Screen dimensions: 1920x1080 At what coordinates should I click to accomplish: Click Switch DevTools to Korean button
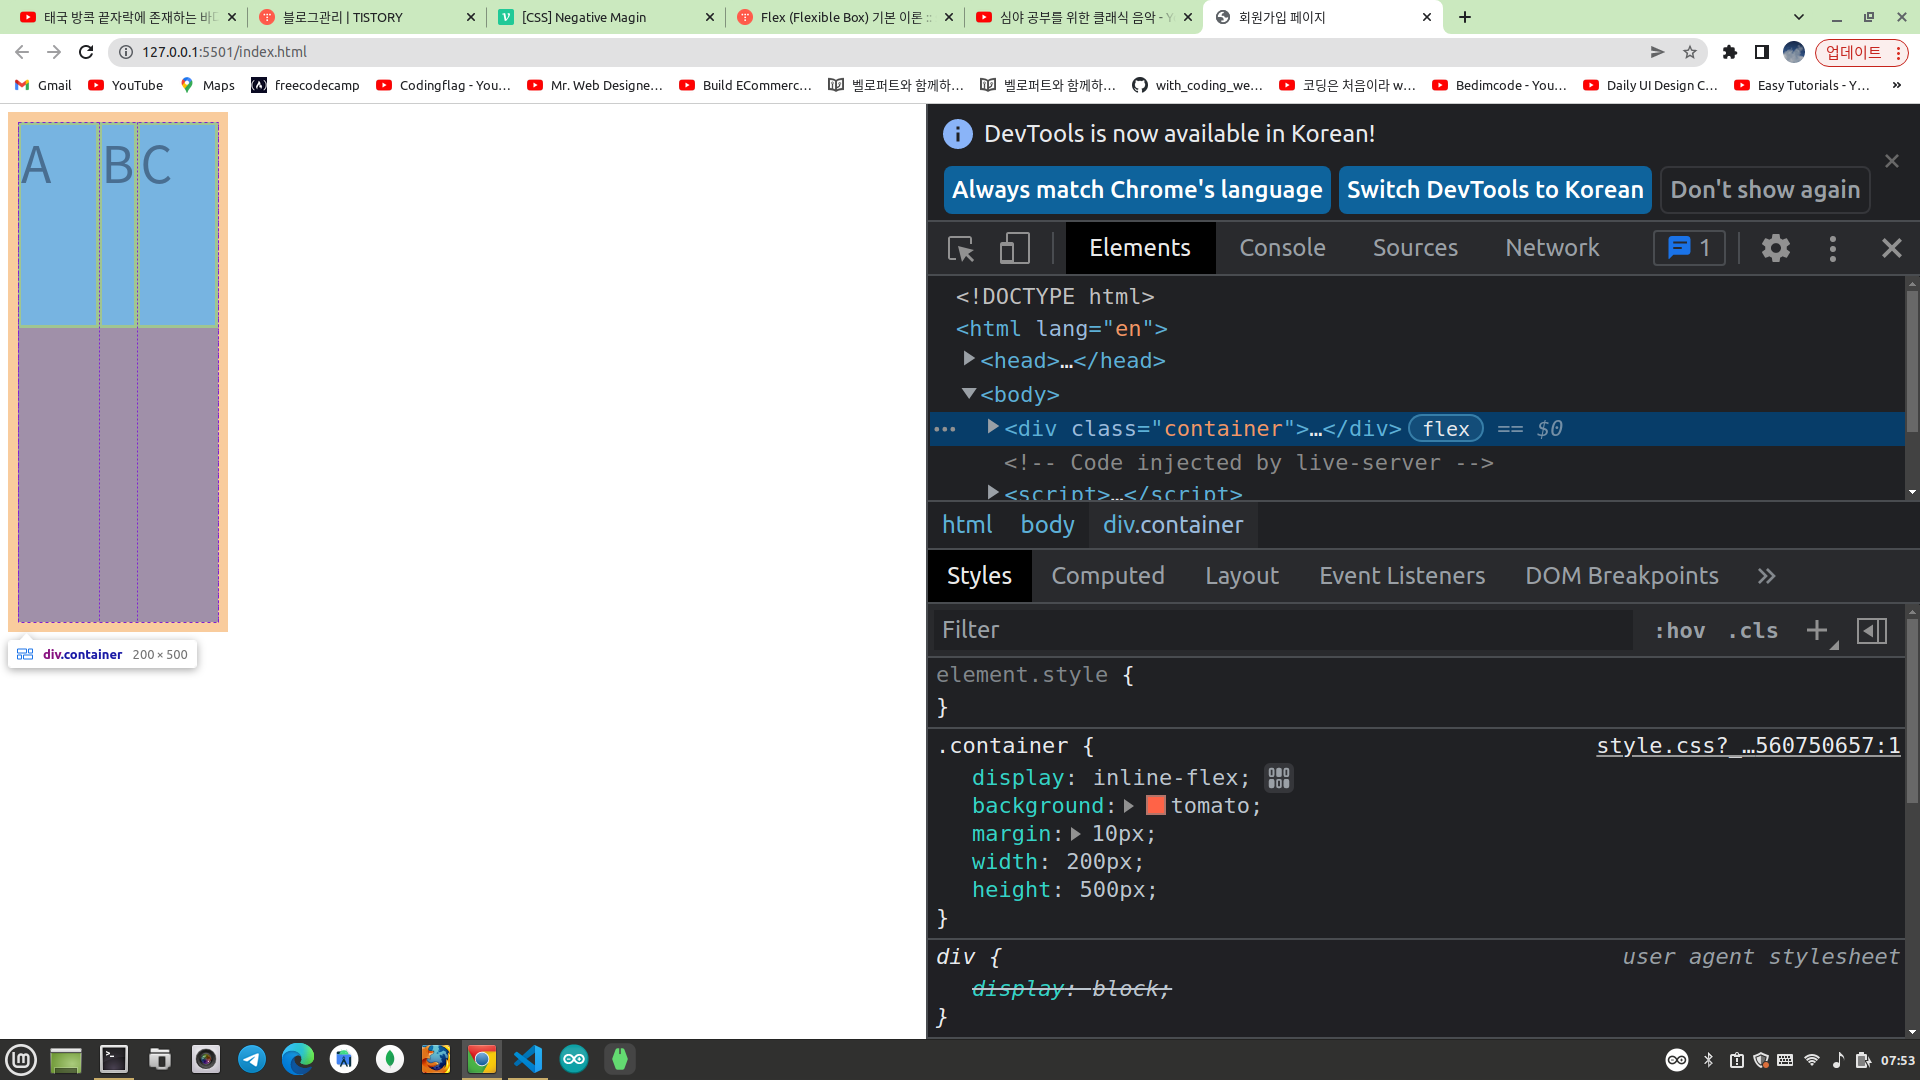click(1494, 190)
